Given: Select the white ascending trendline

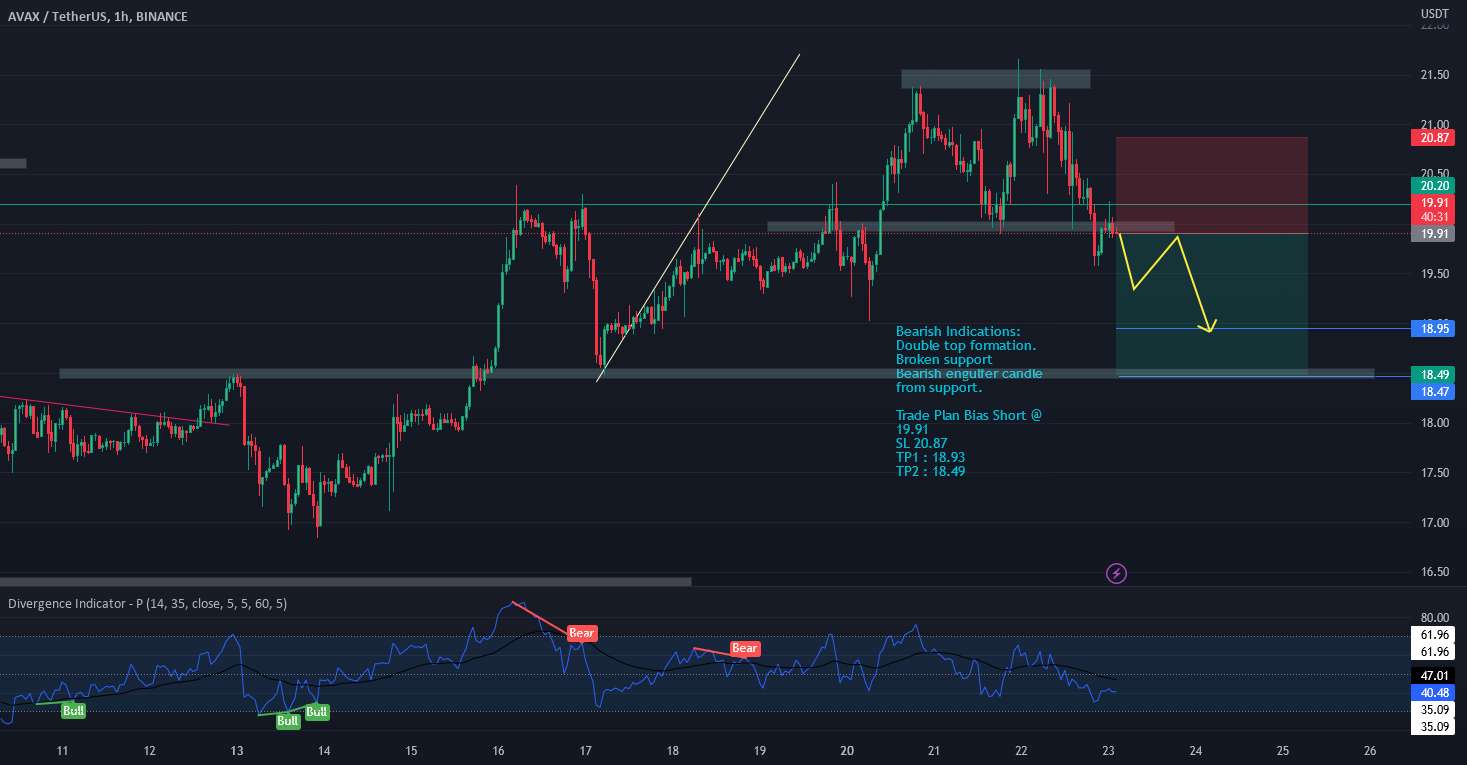Looking at the screenshot, I should point(699,217).
